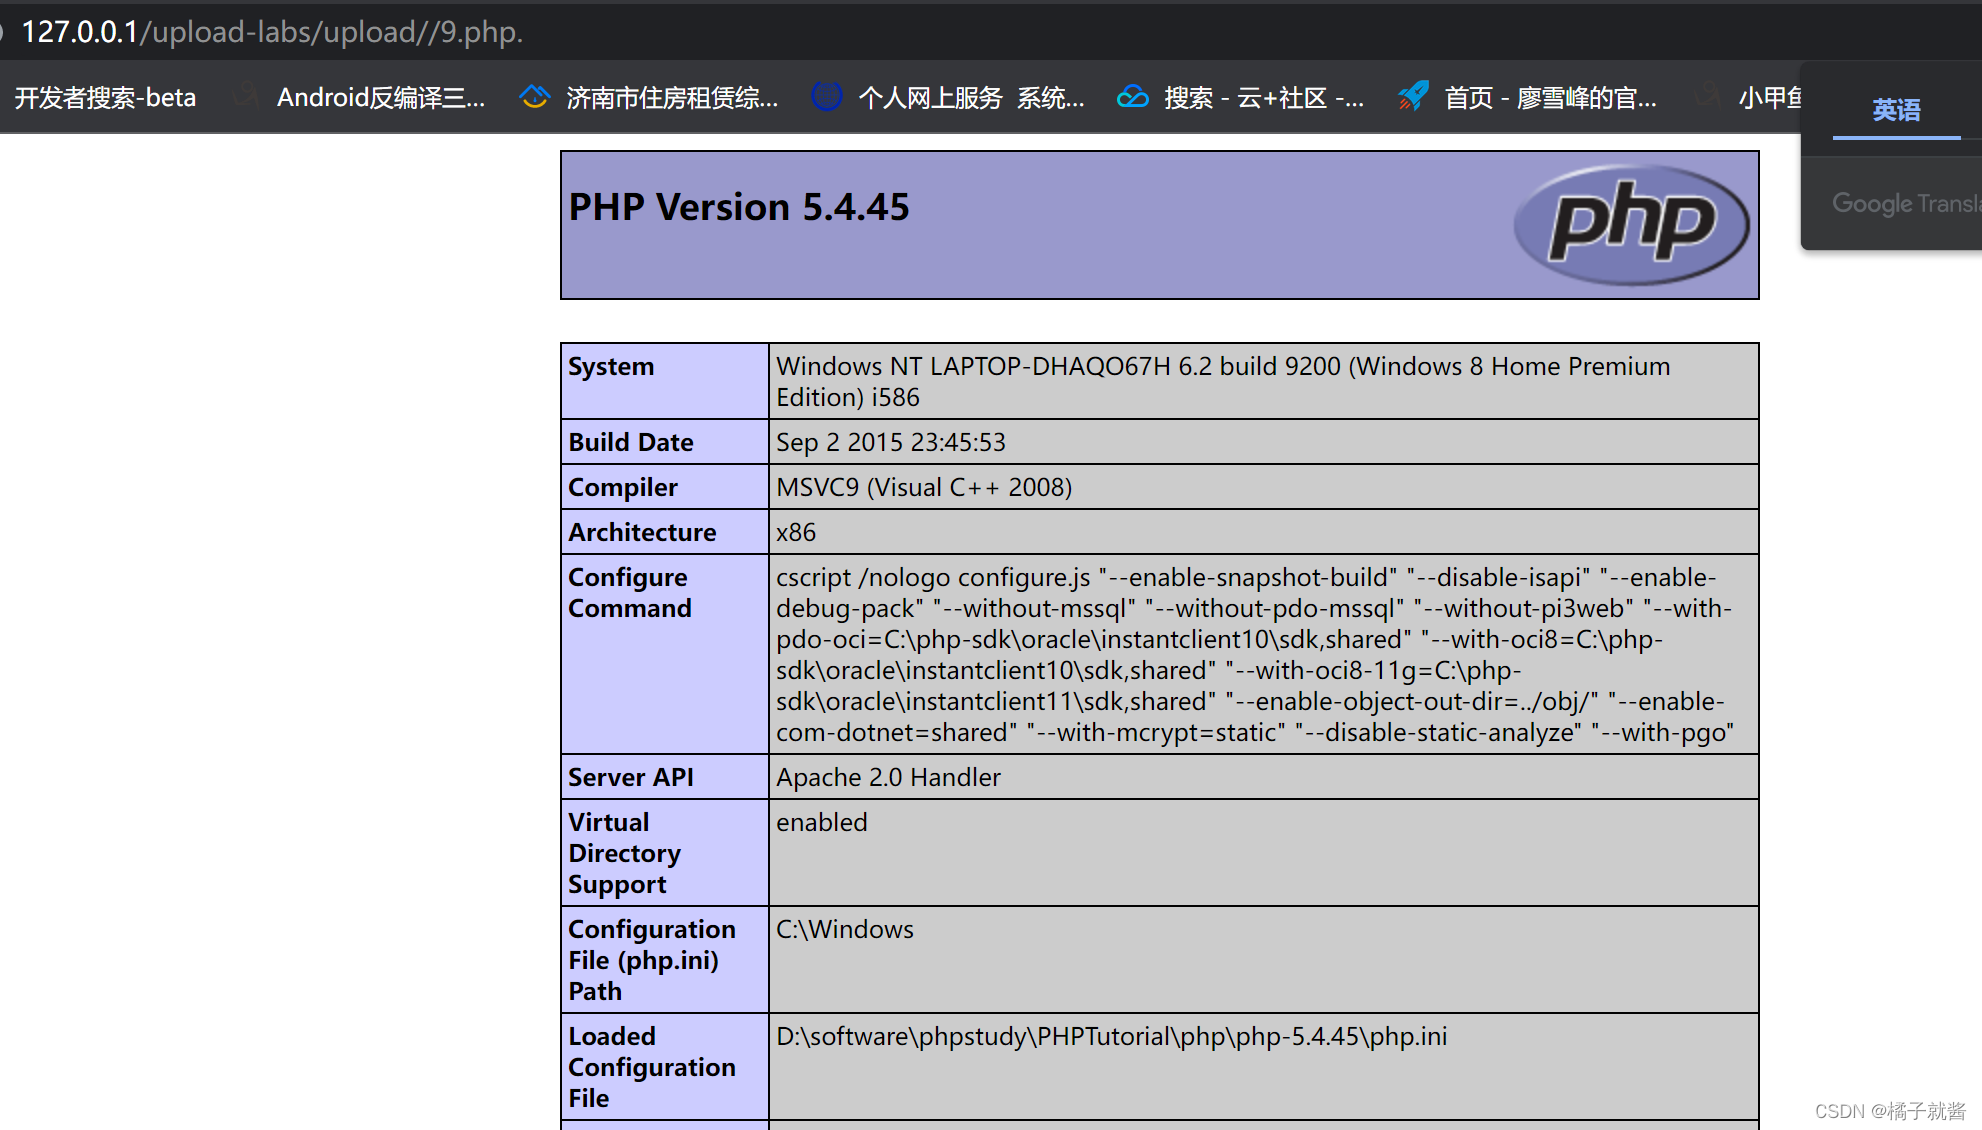Click the C:\Windows configuration path value
The height and width of the screenshot is (1130, 1982).
(x=845, y=929)
